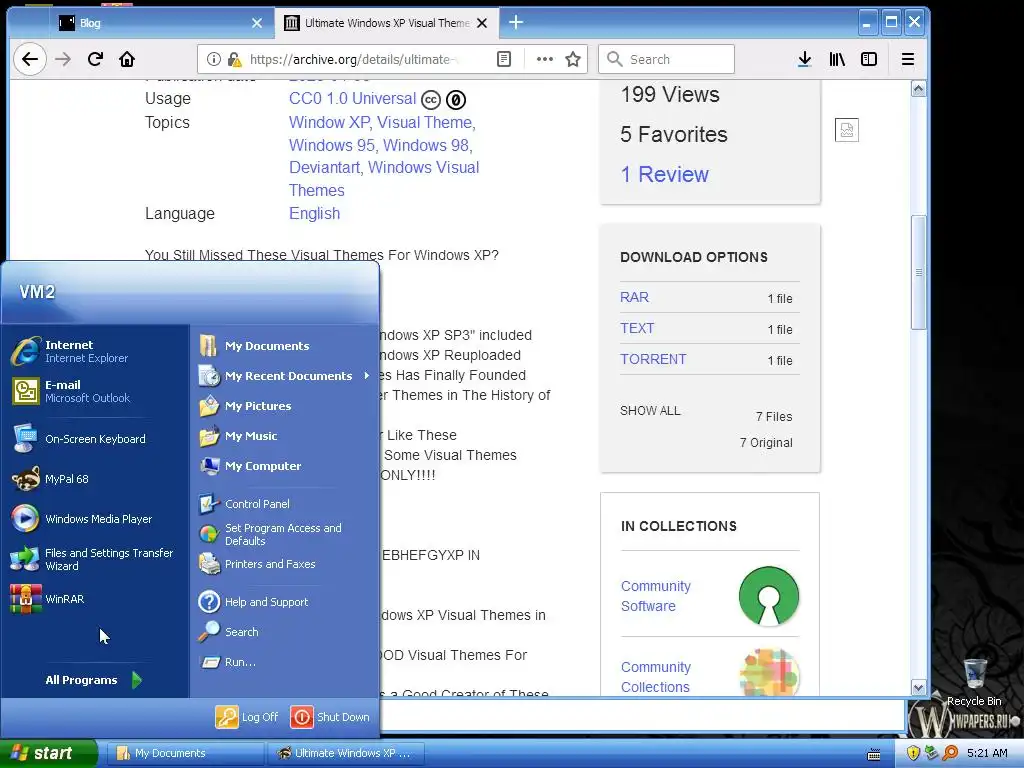Toggle the sidebar icon in toolbar
Image resolution: width=1024 pixels, height=768 pixels.
click(869, 59)
